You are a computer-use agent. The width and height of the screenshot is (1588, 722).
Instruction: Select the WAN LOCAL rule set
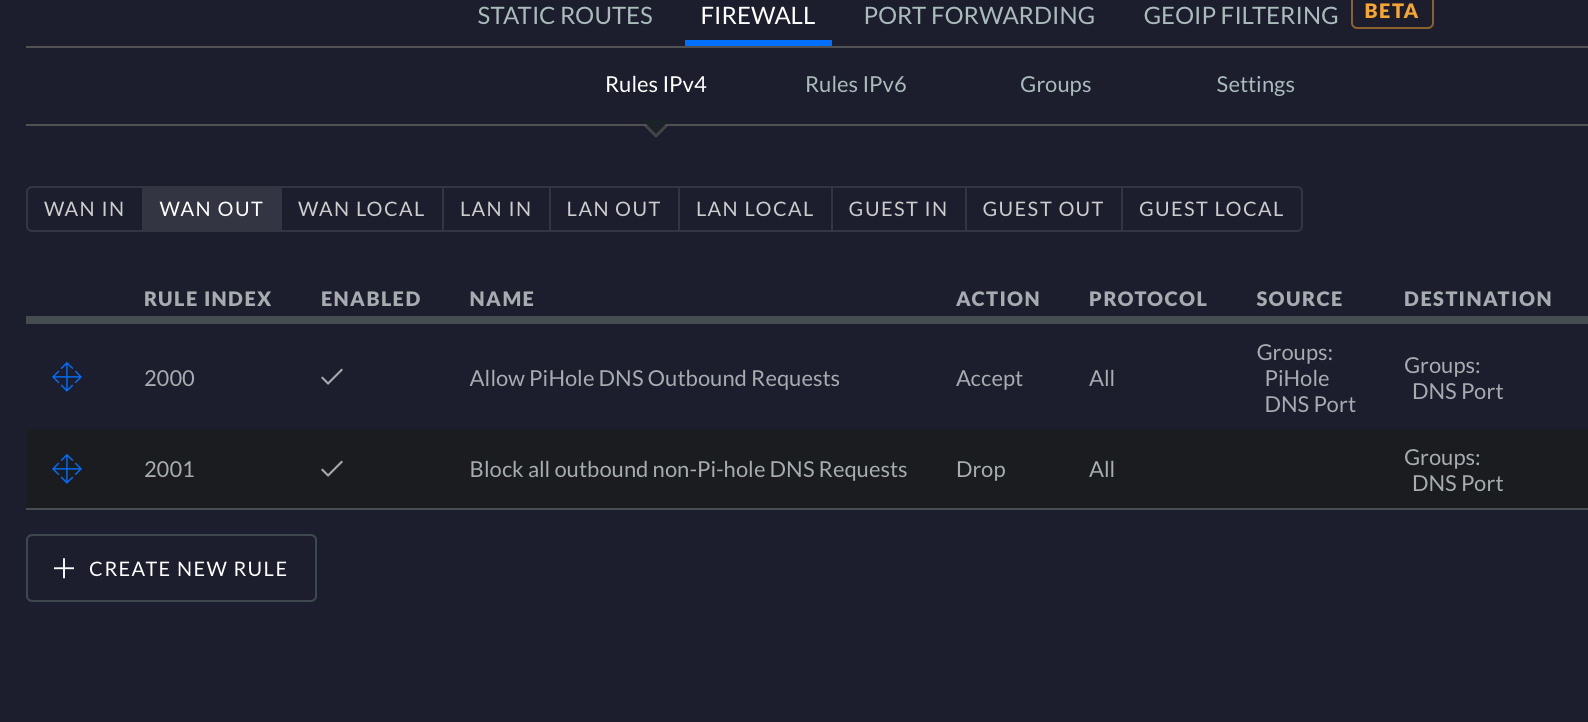[361, 209]
